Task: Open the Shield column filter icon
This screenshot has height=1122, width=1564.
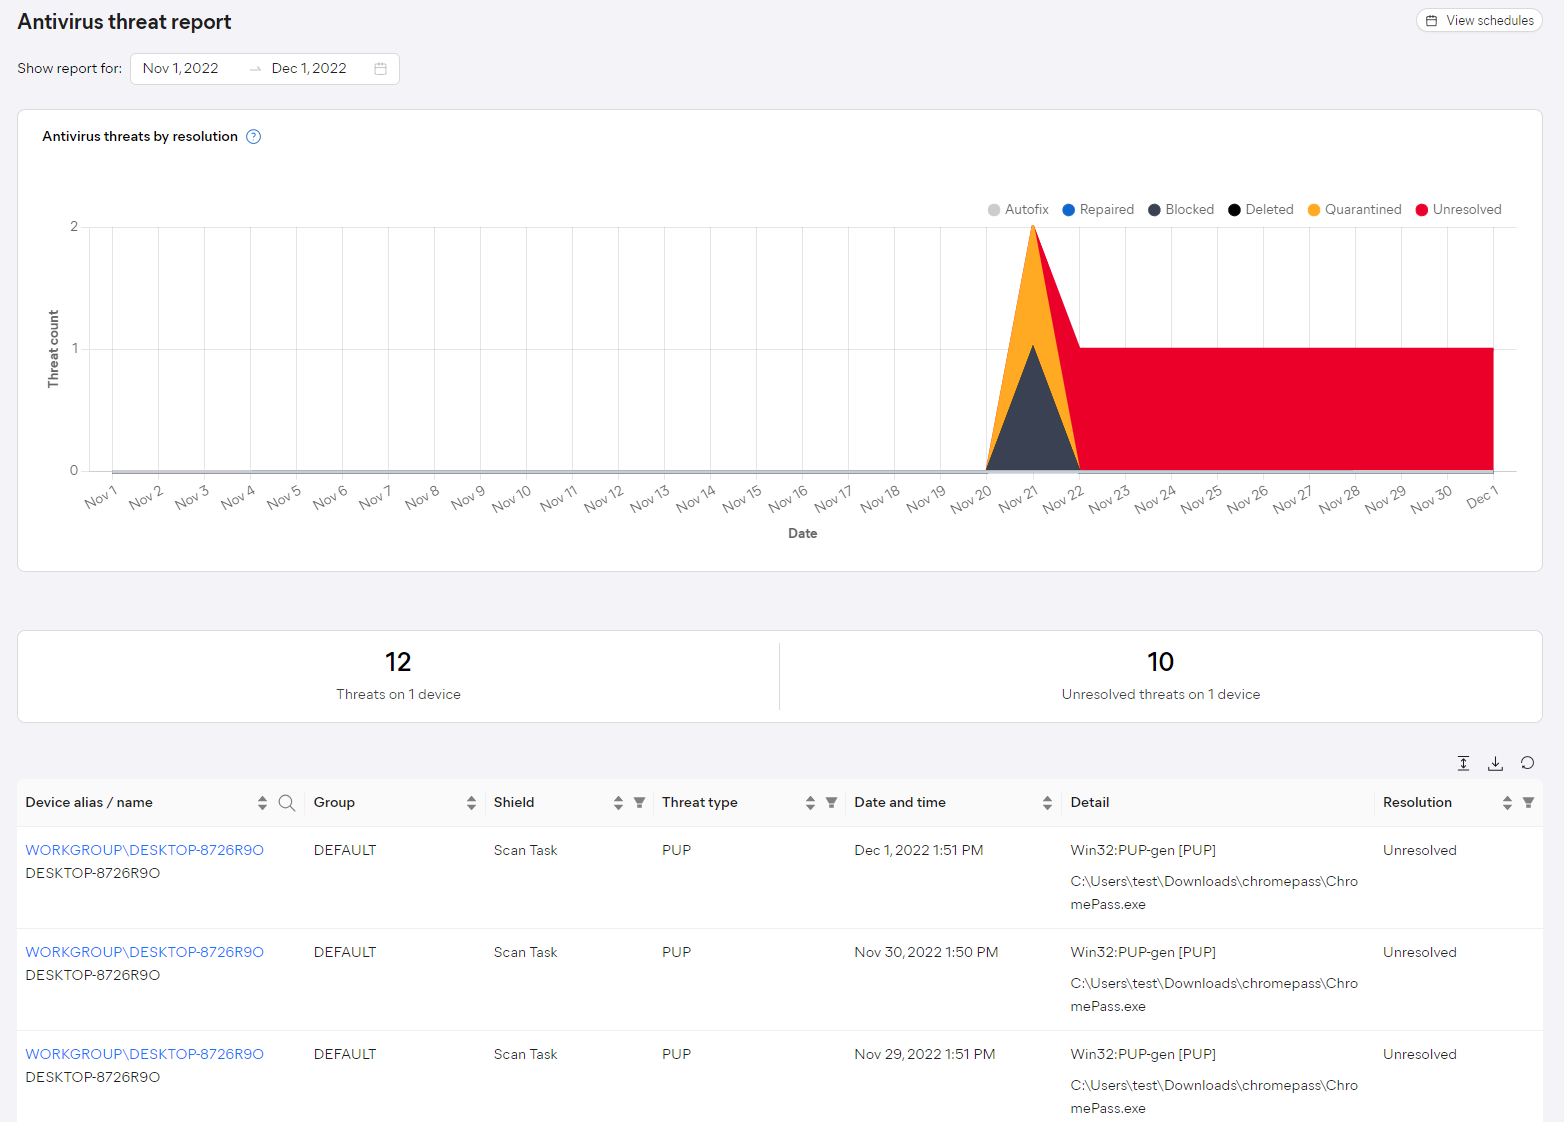Action: (640, 803)
